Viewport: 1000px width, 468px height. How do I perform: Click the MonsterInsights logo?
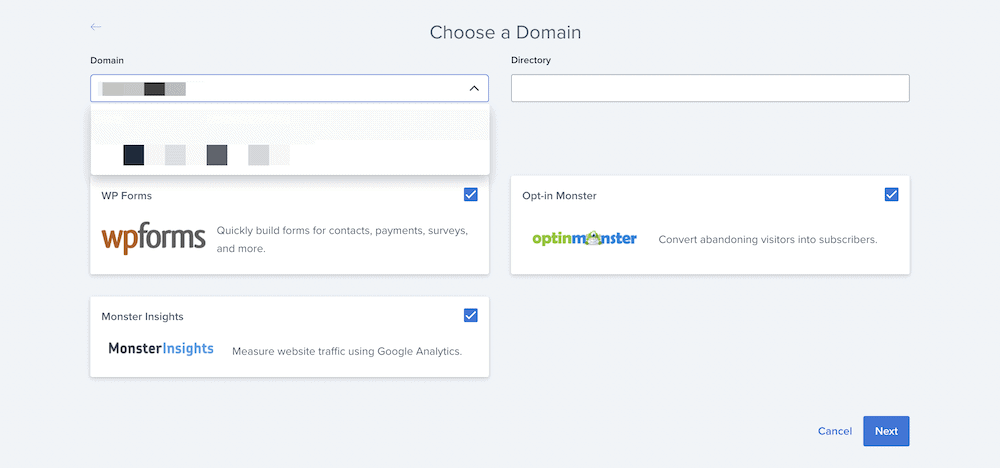click(x=161, y=349)
